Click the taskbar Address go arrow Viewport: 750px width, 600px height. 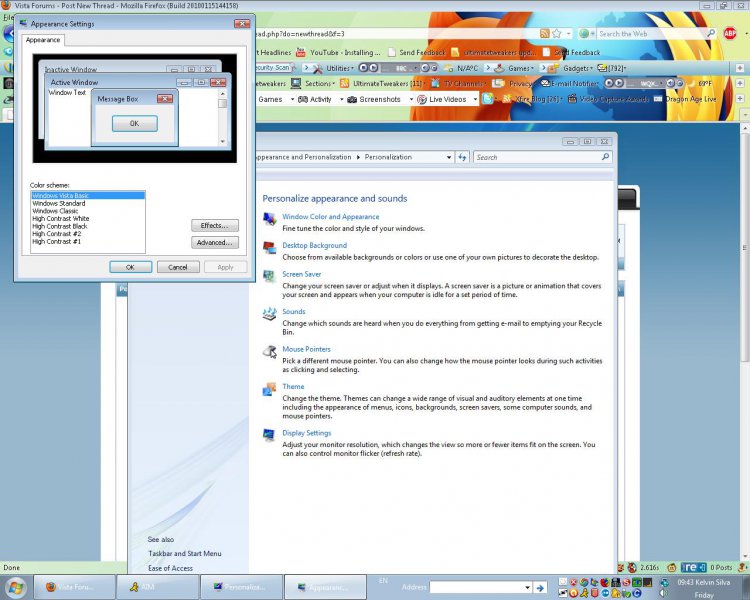(x=540, y=588)
